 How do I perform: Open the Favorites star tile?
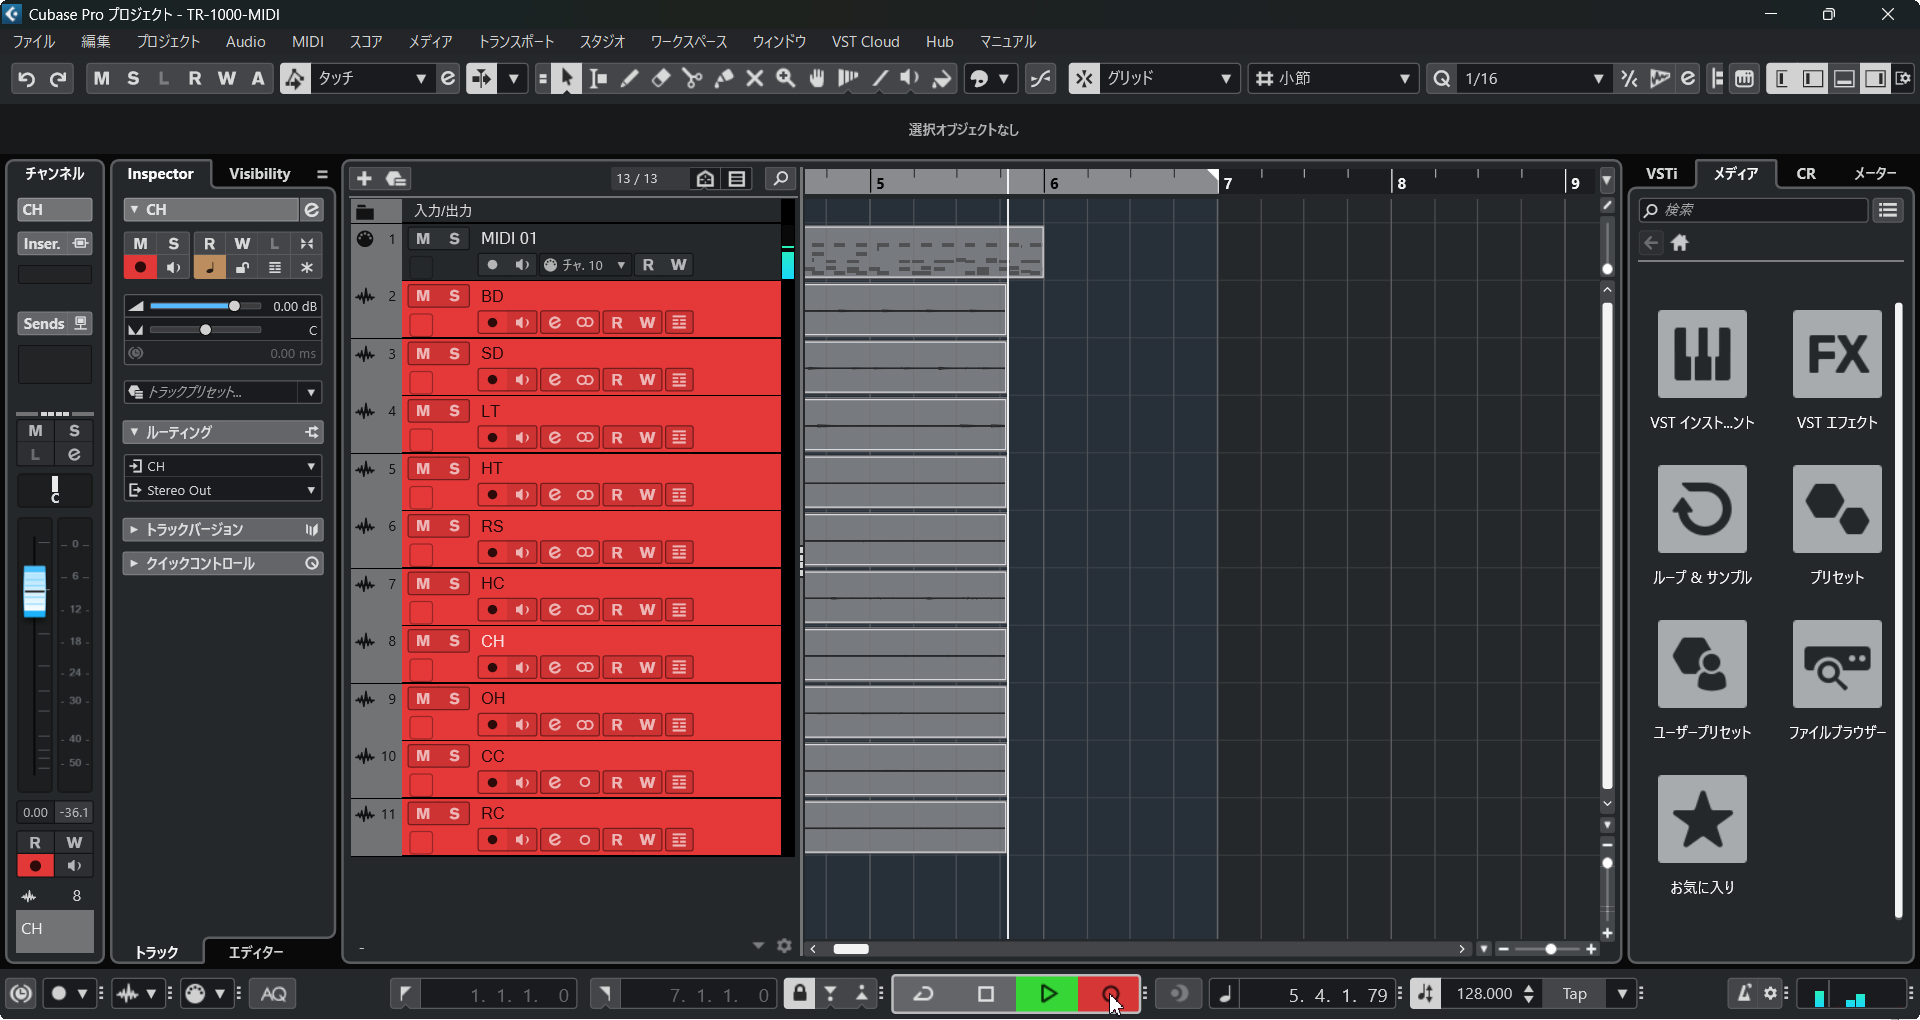tap(1701, 819)
